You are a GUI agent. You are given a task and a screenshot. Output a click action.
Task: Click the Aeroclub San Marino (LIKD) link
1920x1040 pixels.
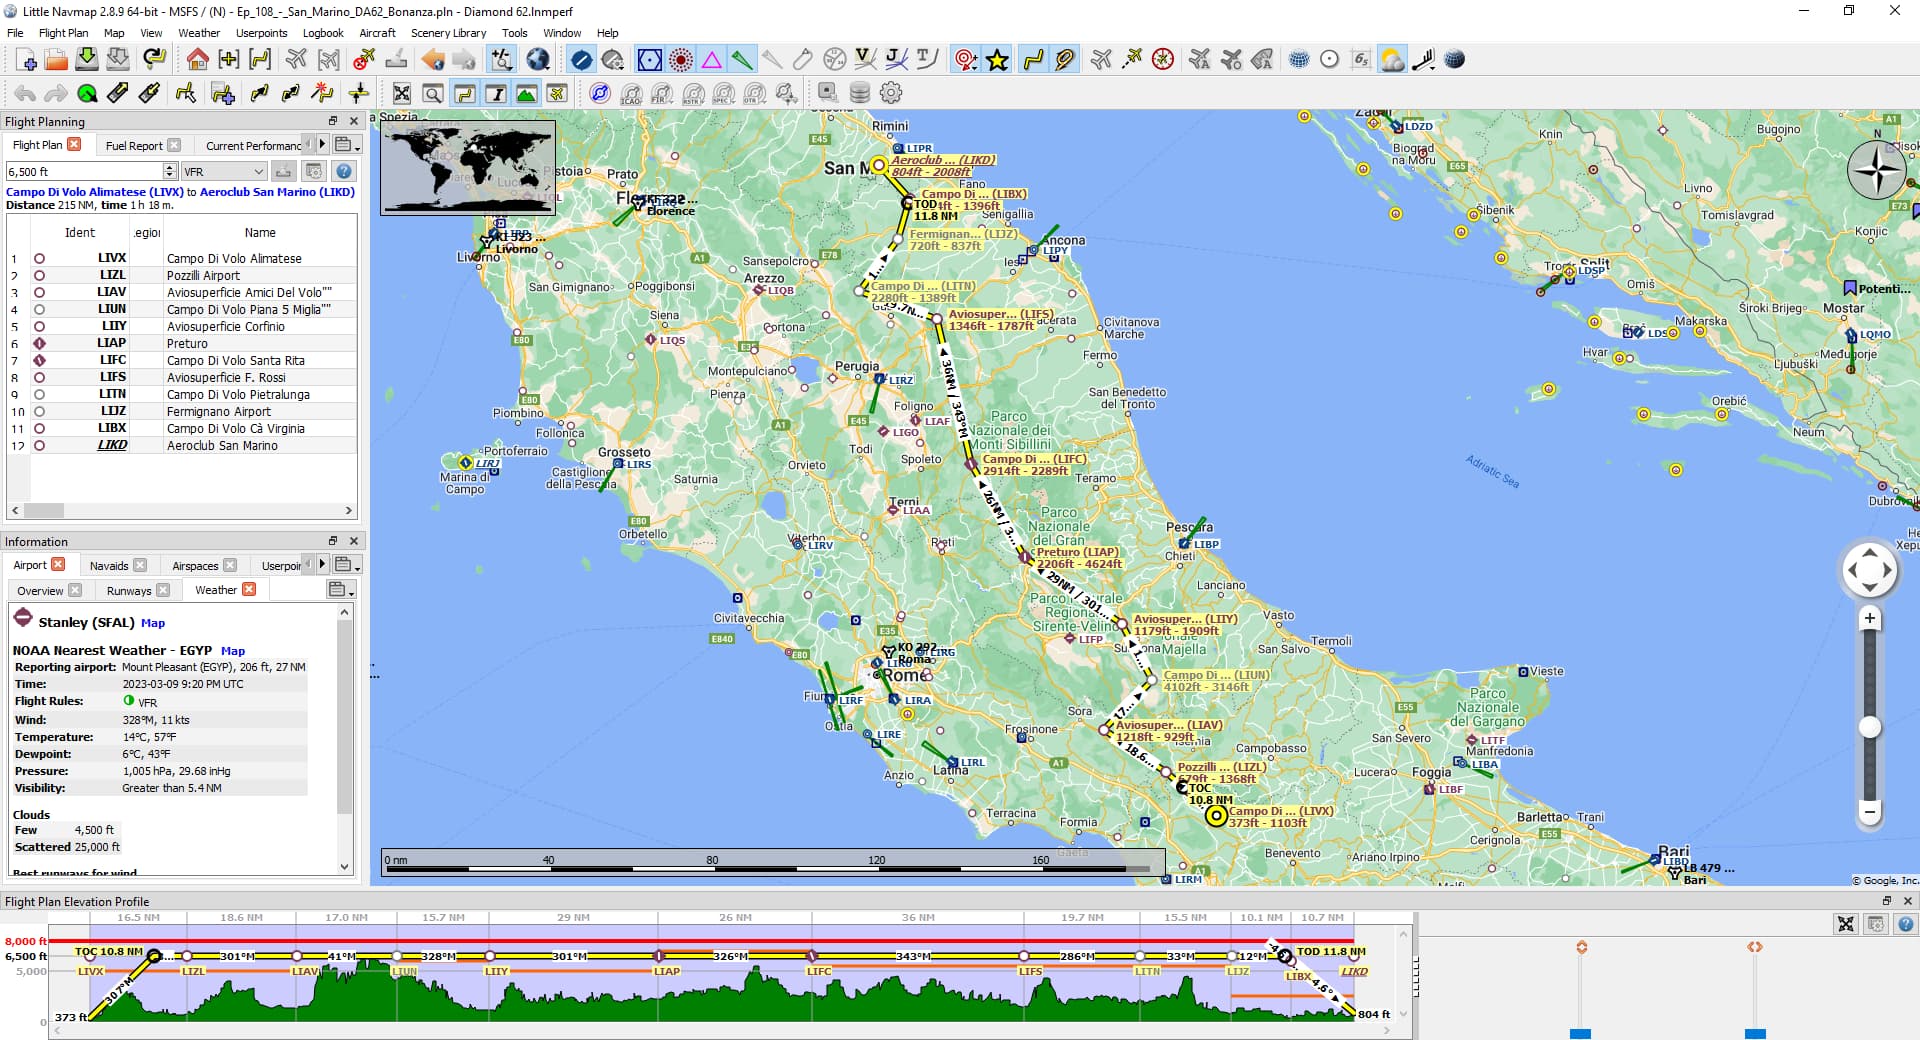click(x=277, y=192)
